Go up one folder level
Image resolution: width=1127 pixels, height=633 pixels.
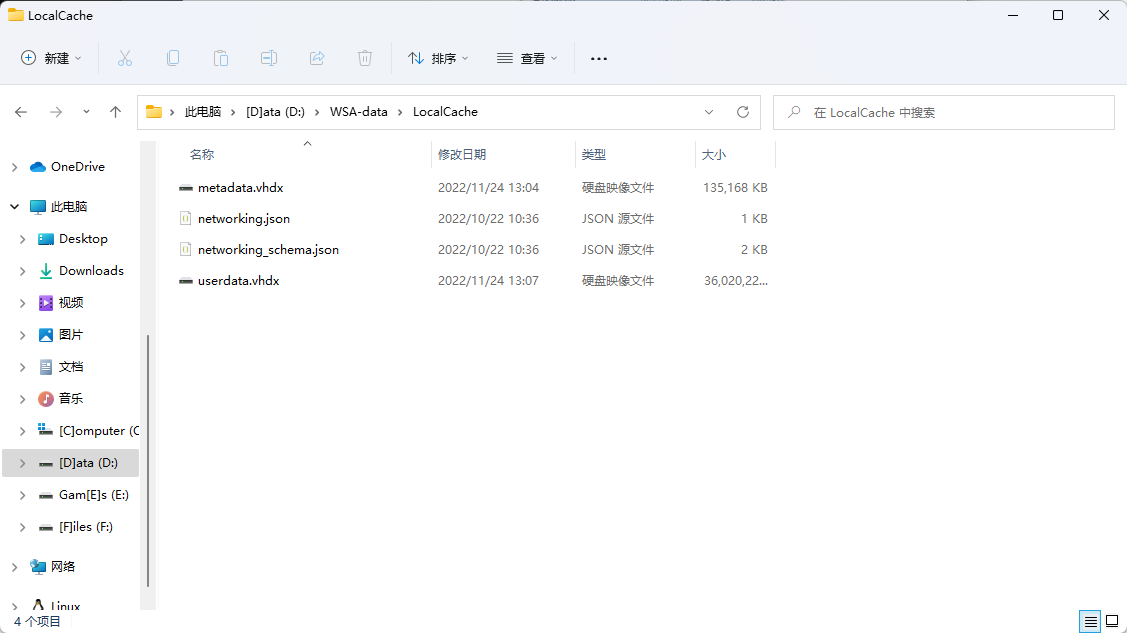point(116,112)
